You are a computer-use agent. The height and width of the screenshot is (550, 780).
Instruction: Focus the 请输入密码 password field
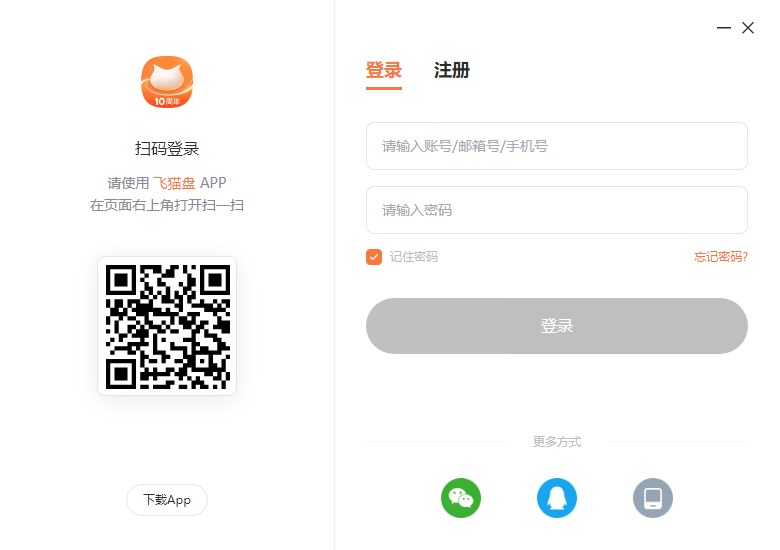coord(557,210)
